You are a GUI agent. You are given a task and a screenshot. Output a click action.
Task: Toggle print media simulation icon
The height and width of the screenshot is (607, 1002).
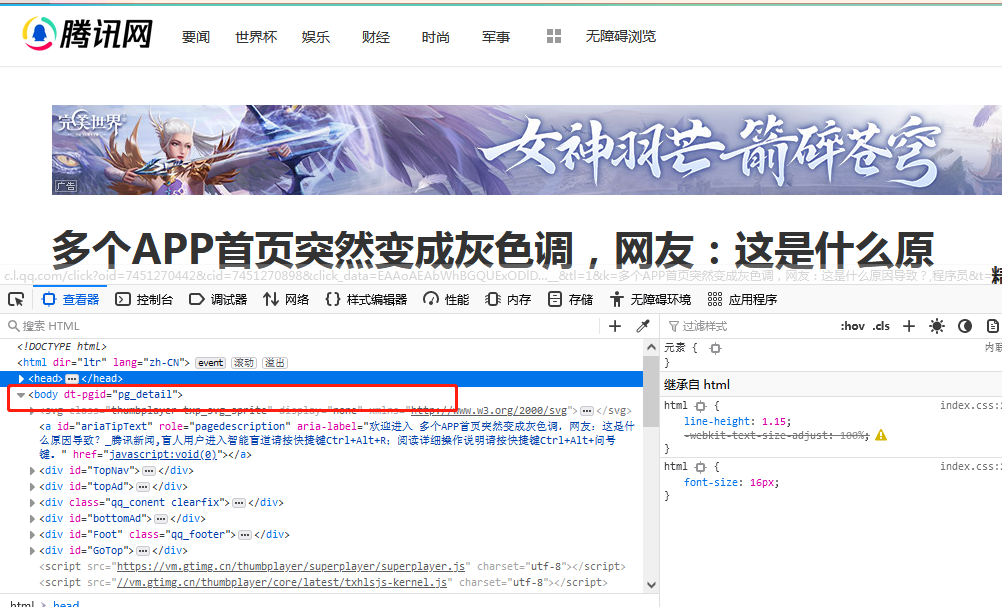click(992, 326)
